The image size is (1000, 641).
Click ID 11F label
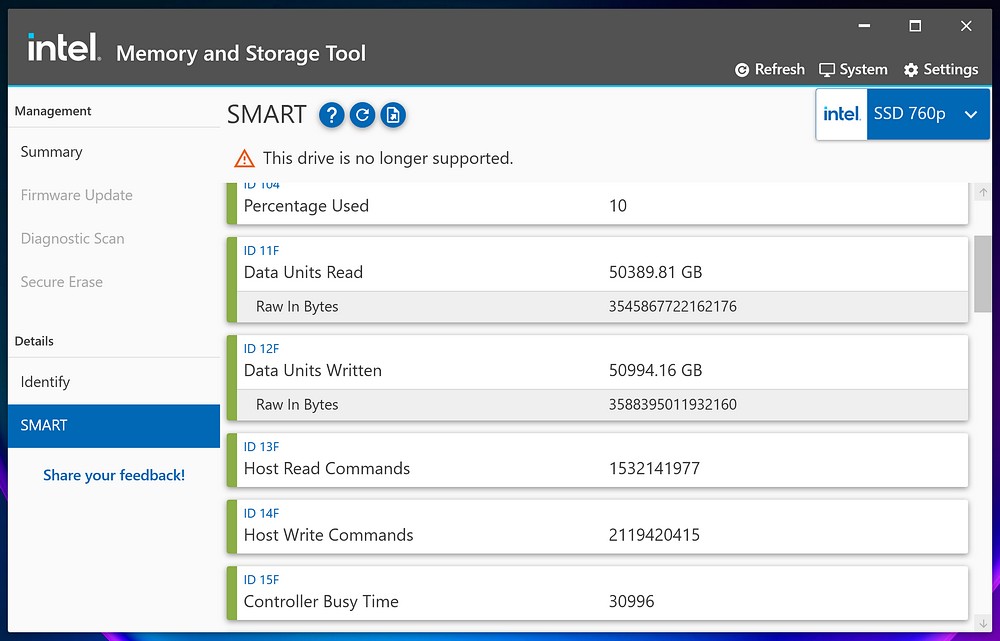[261, 251]
